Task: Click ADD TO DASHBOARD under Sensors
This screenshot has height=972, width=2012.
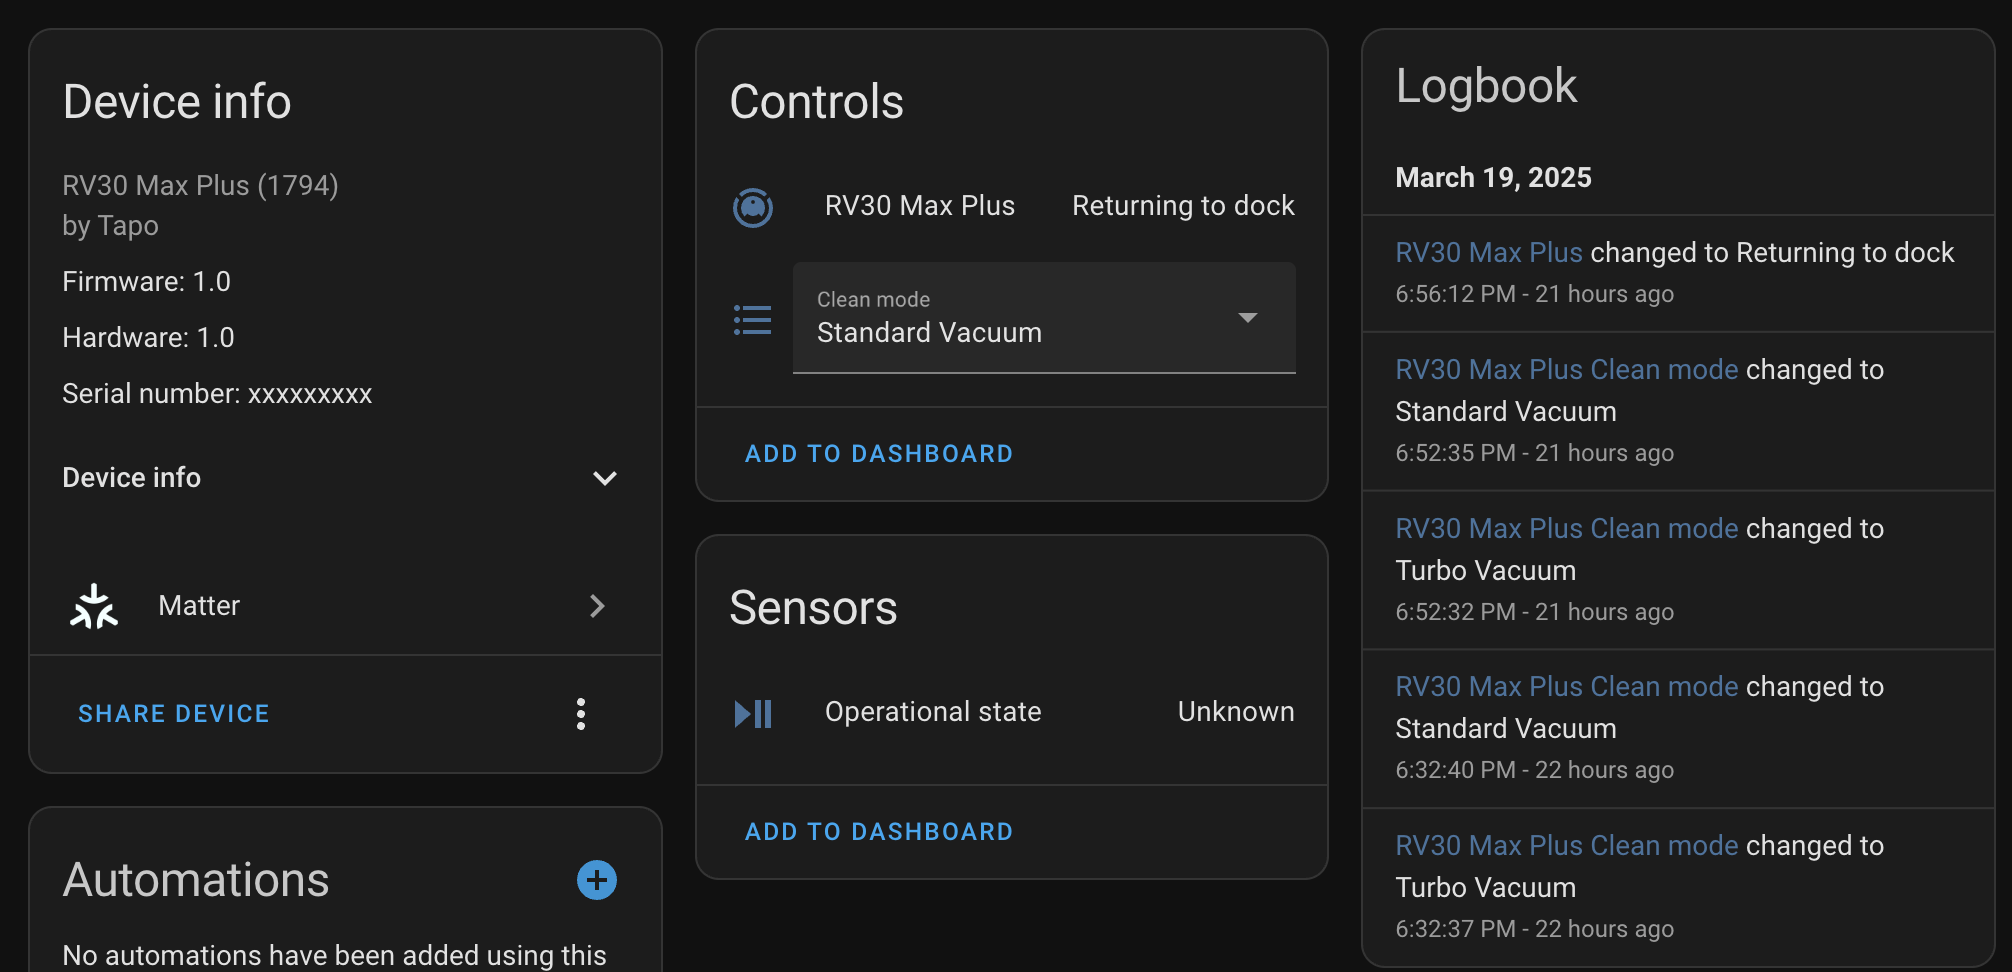Action: 879,832
